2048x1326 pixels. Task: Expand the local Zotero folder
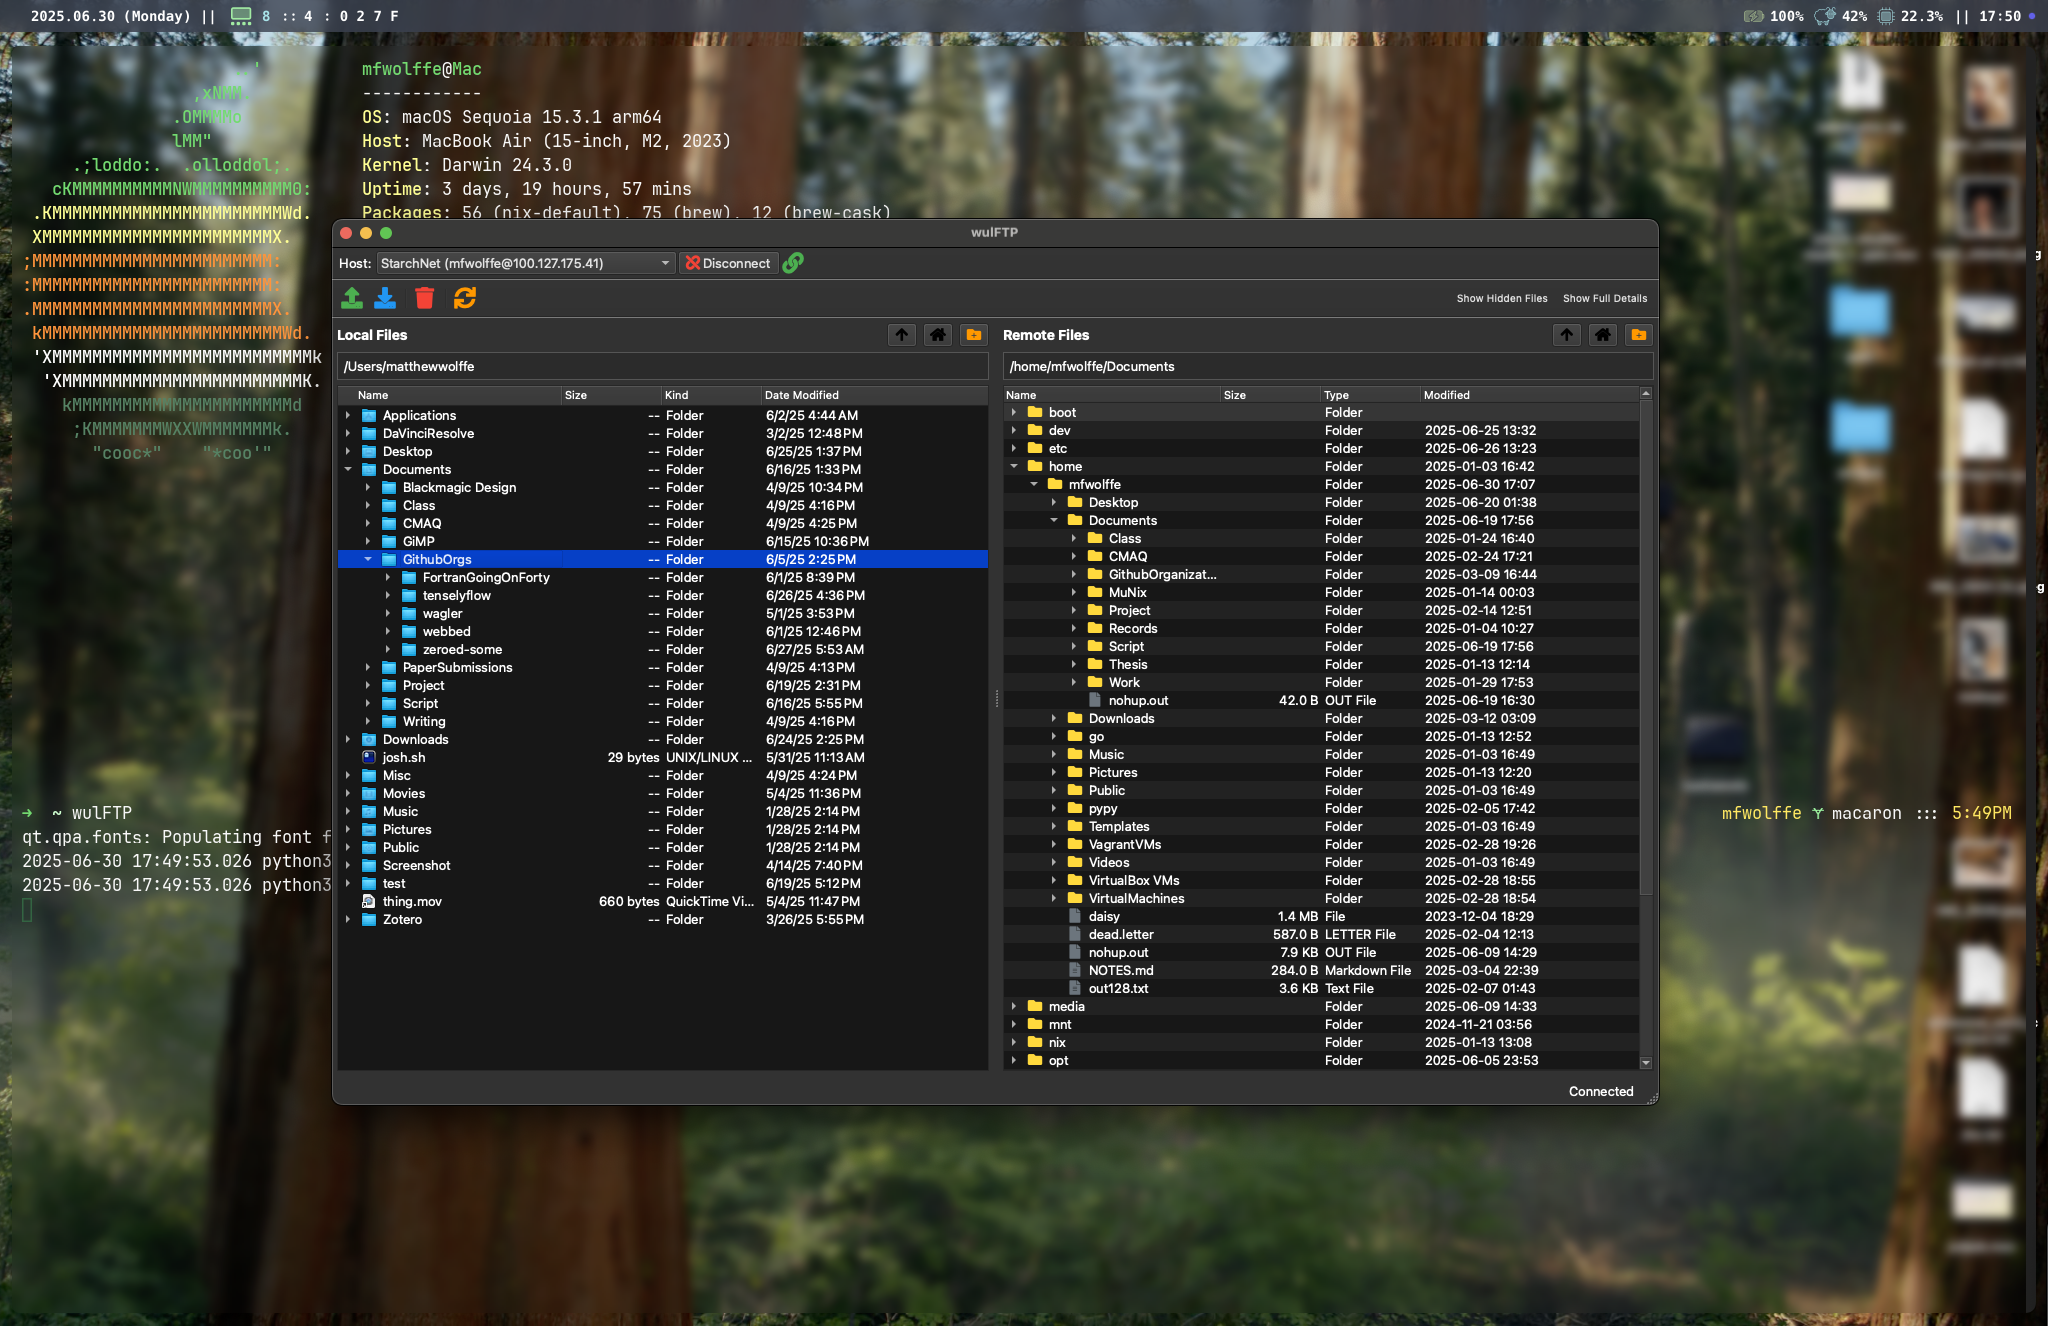[348, 919]
